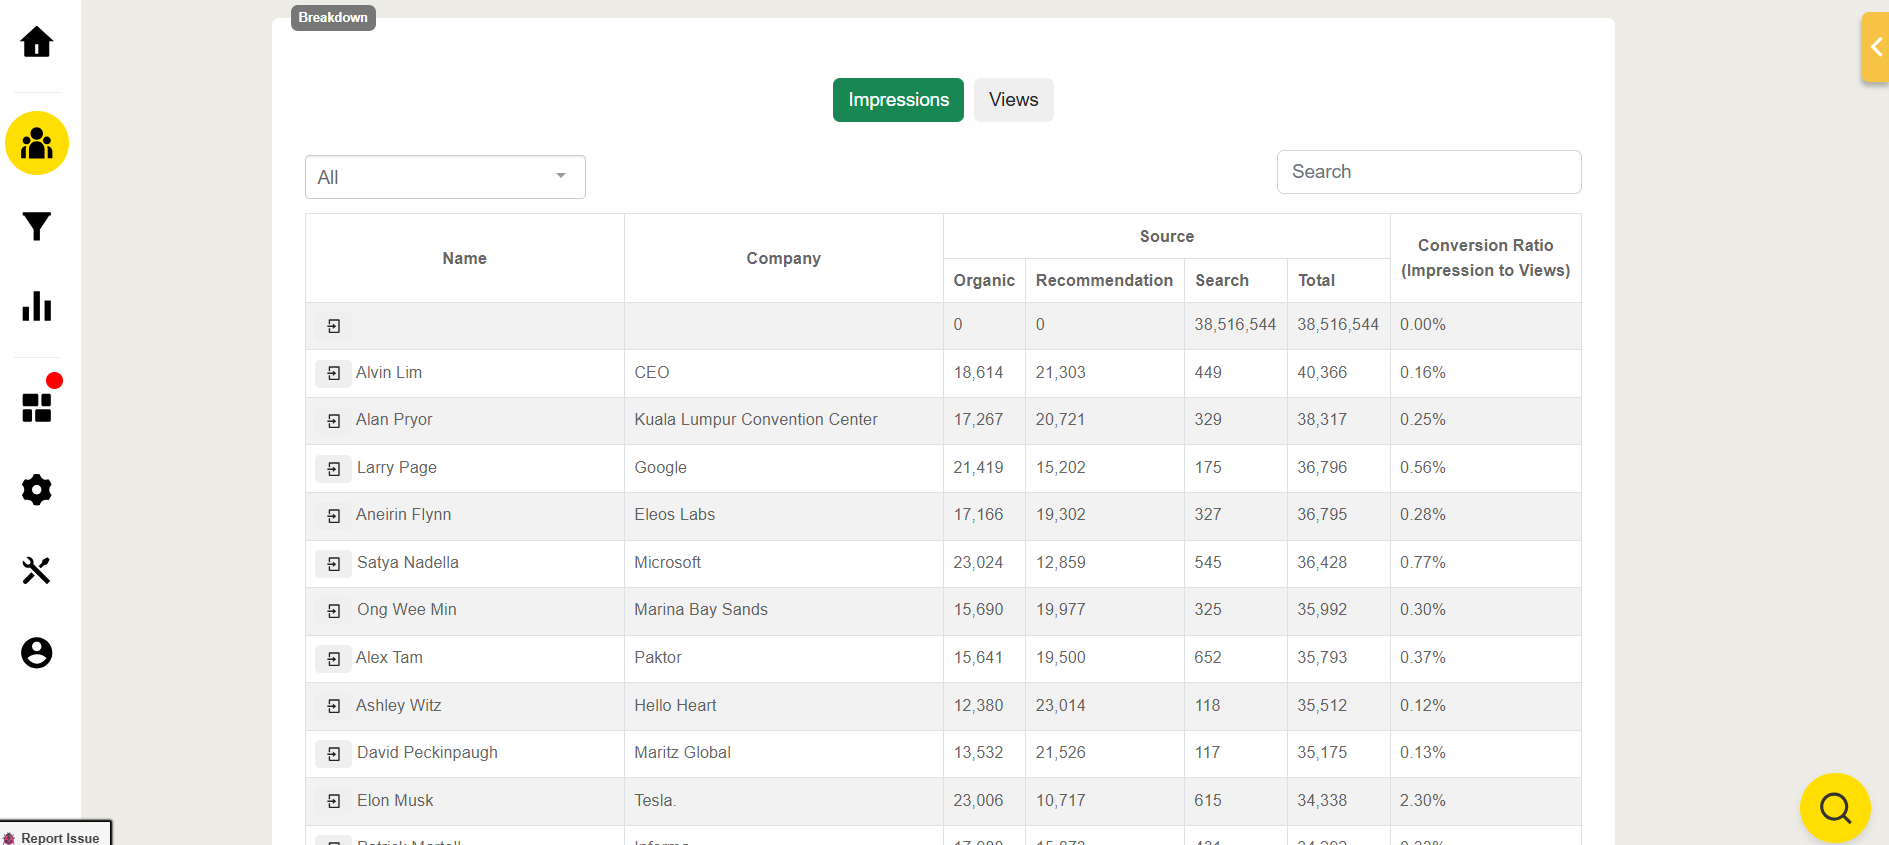1889x845 pixels.
Task: Open the Settings gear sidebar icon
Action: pos(37,490)
